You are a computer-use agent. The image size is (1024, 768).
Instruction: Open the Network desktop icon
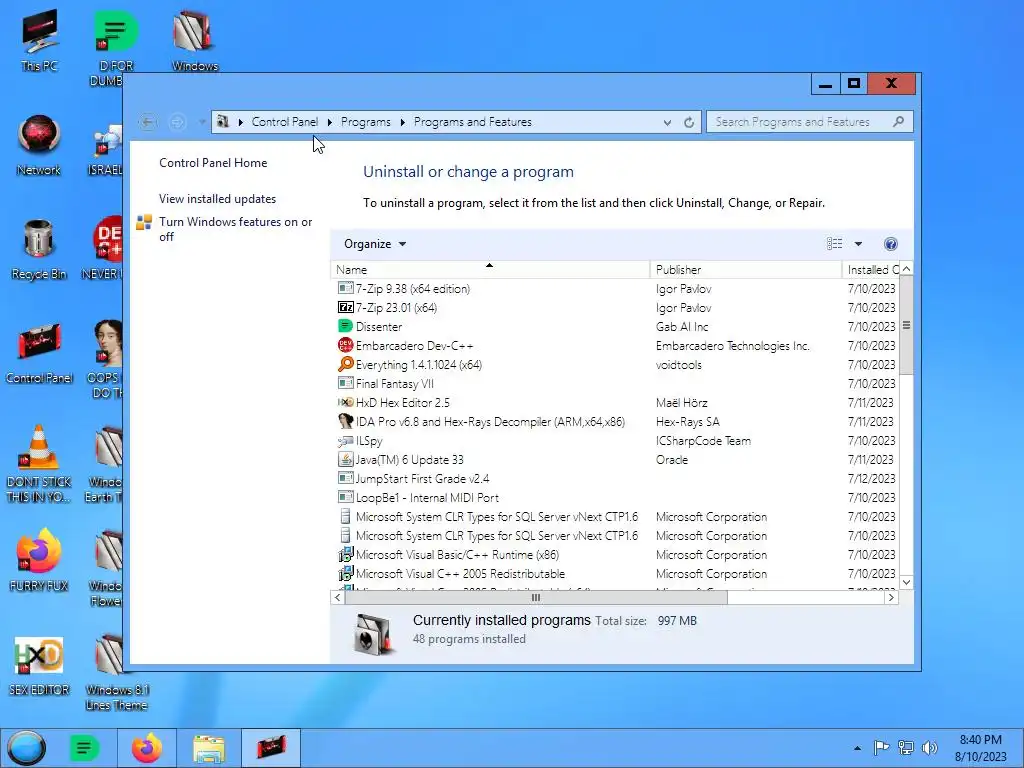pos(39,144)
